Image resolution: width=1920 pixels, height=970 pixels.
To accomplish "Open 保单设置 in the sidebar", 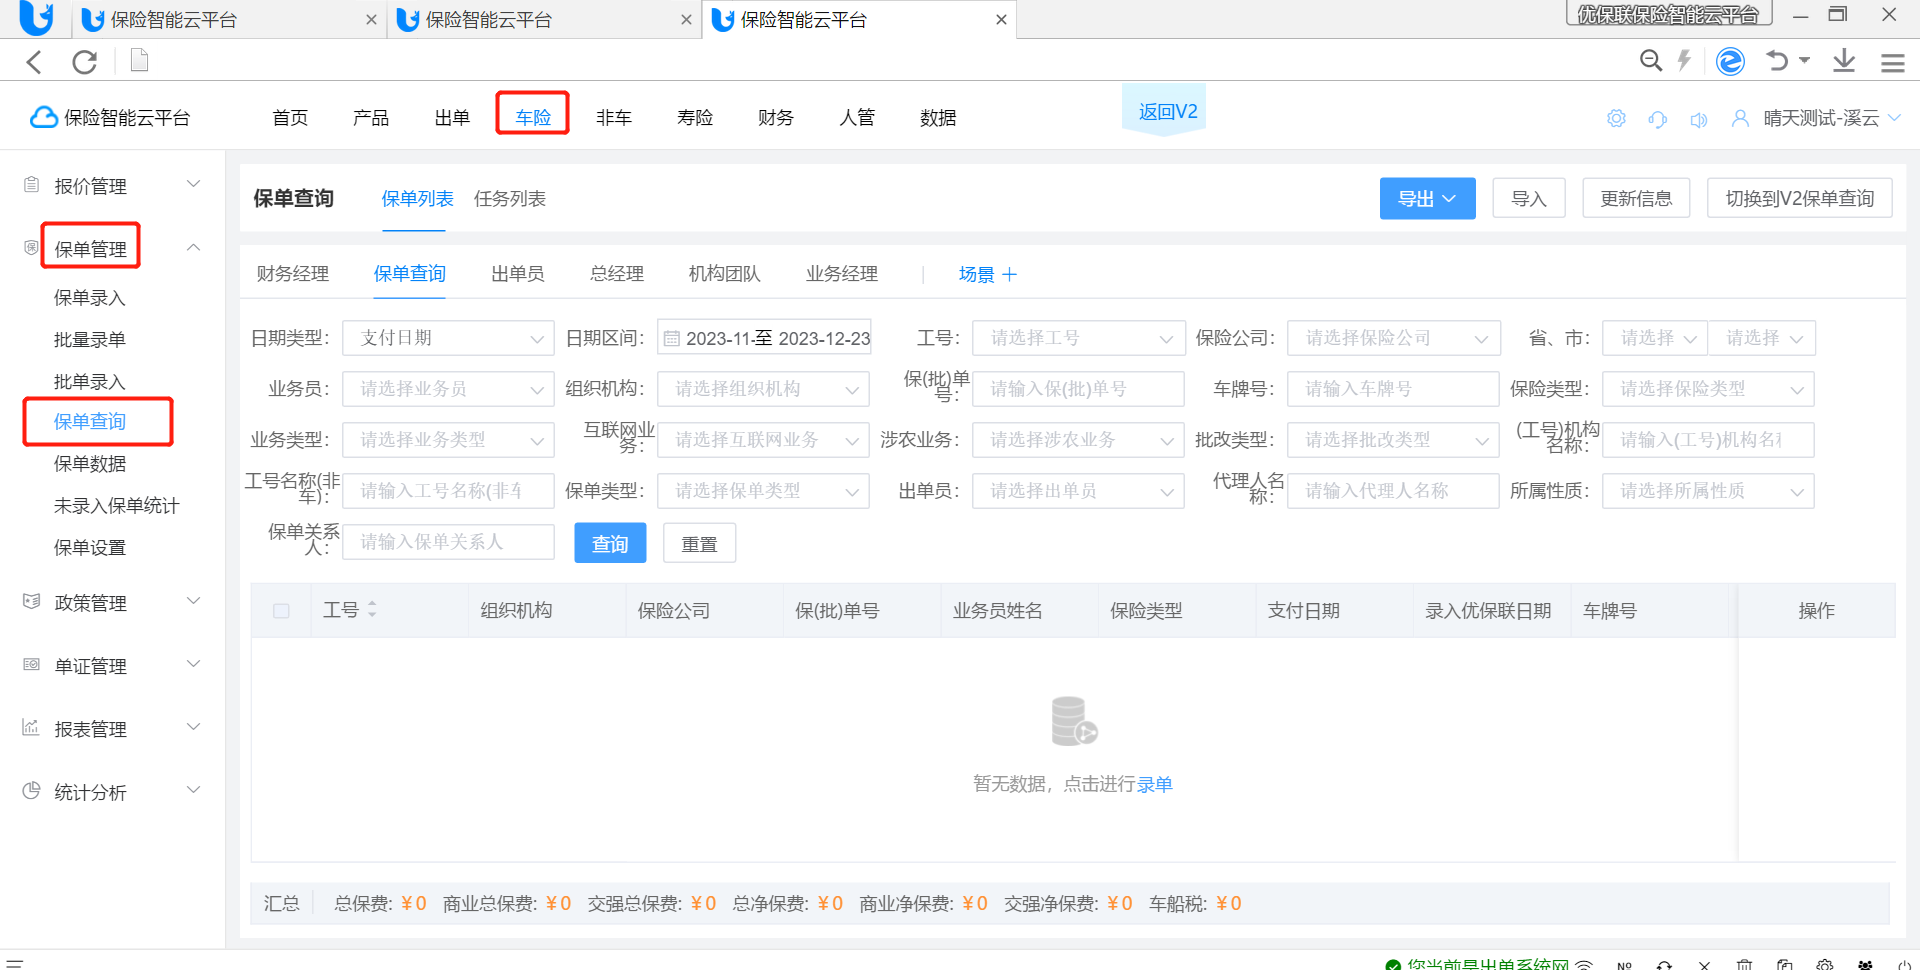I will tap(90, 548).
